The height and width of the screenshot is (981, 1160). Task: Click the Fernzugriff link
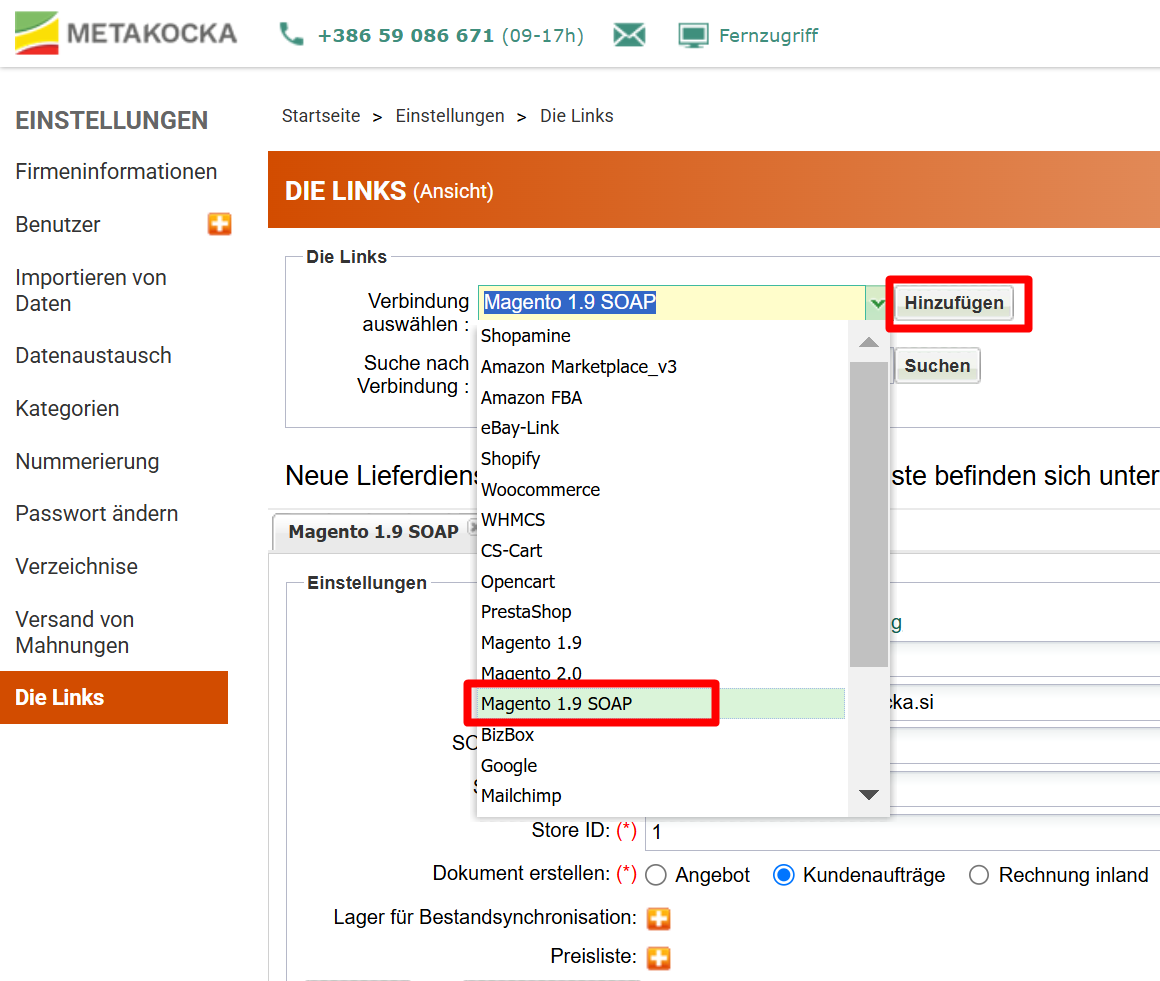[x=769, y=36]
